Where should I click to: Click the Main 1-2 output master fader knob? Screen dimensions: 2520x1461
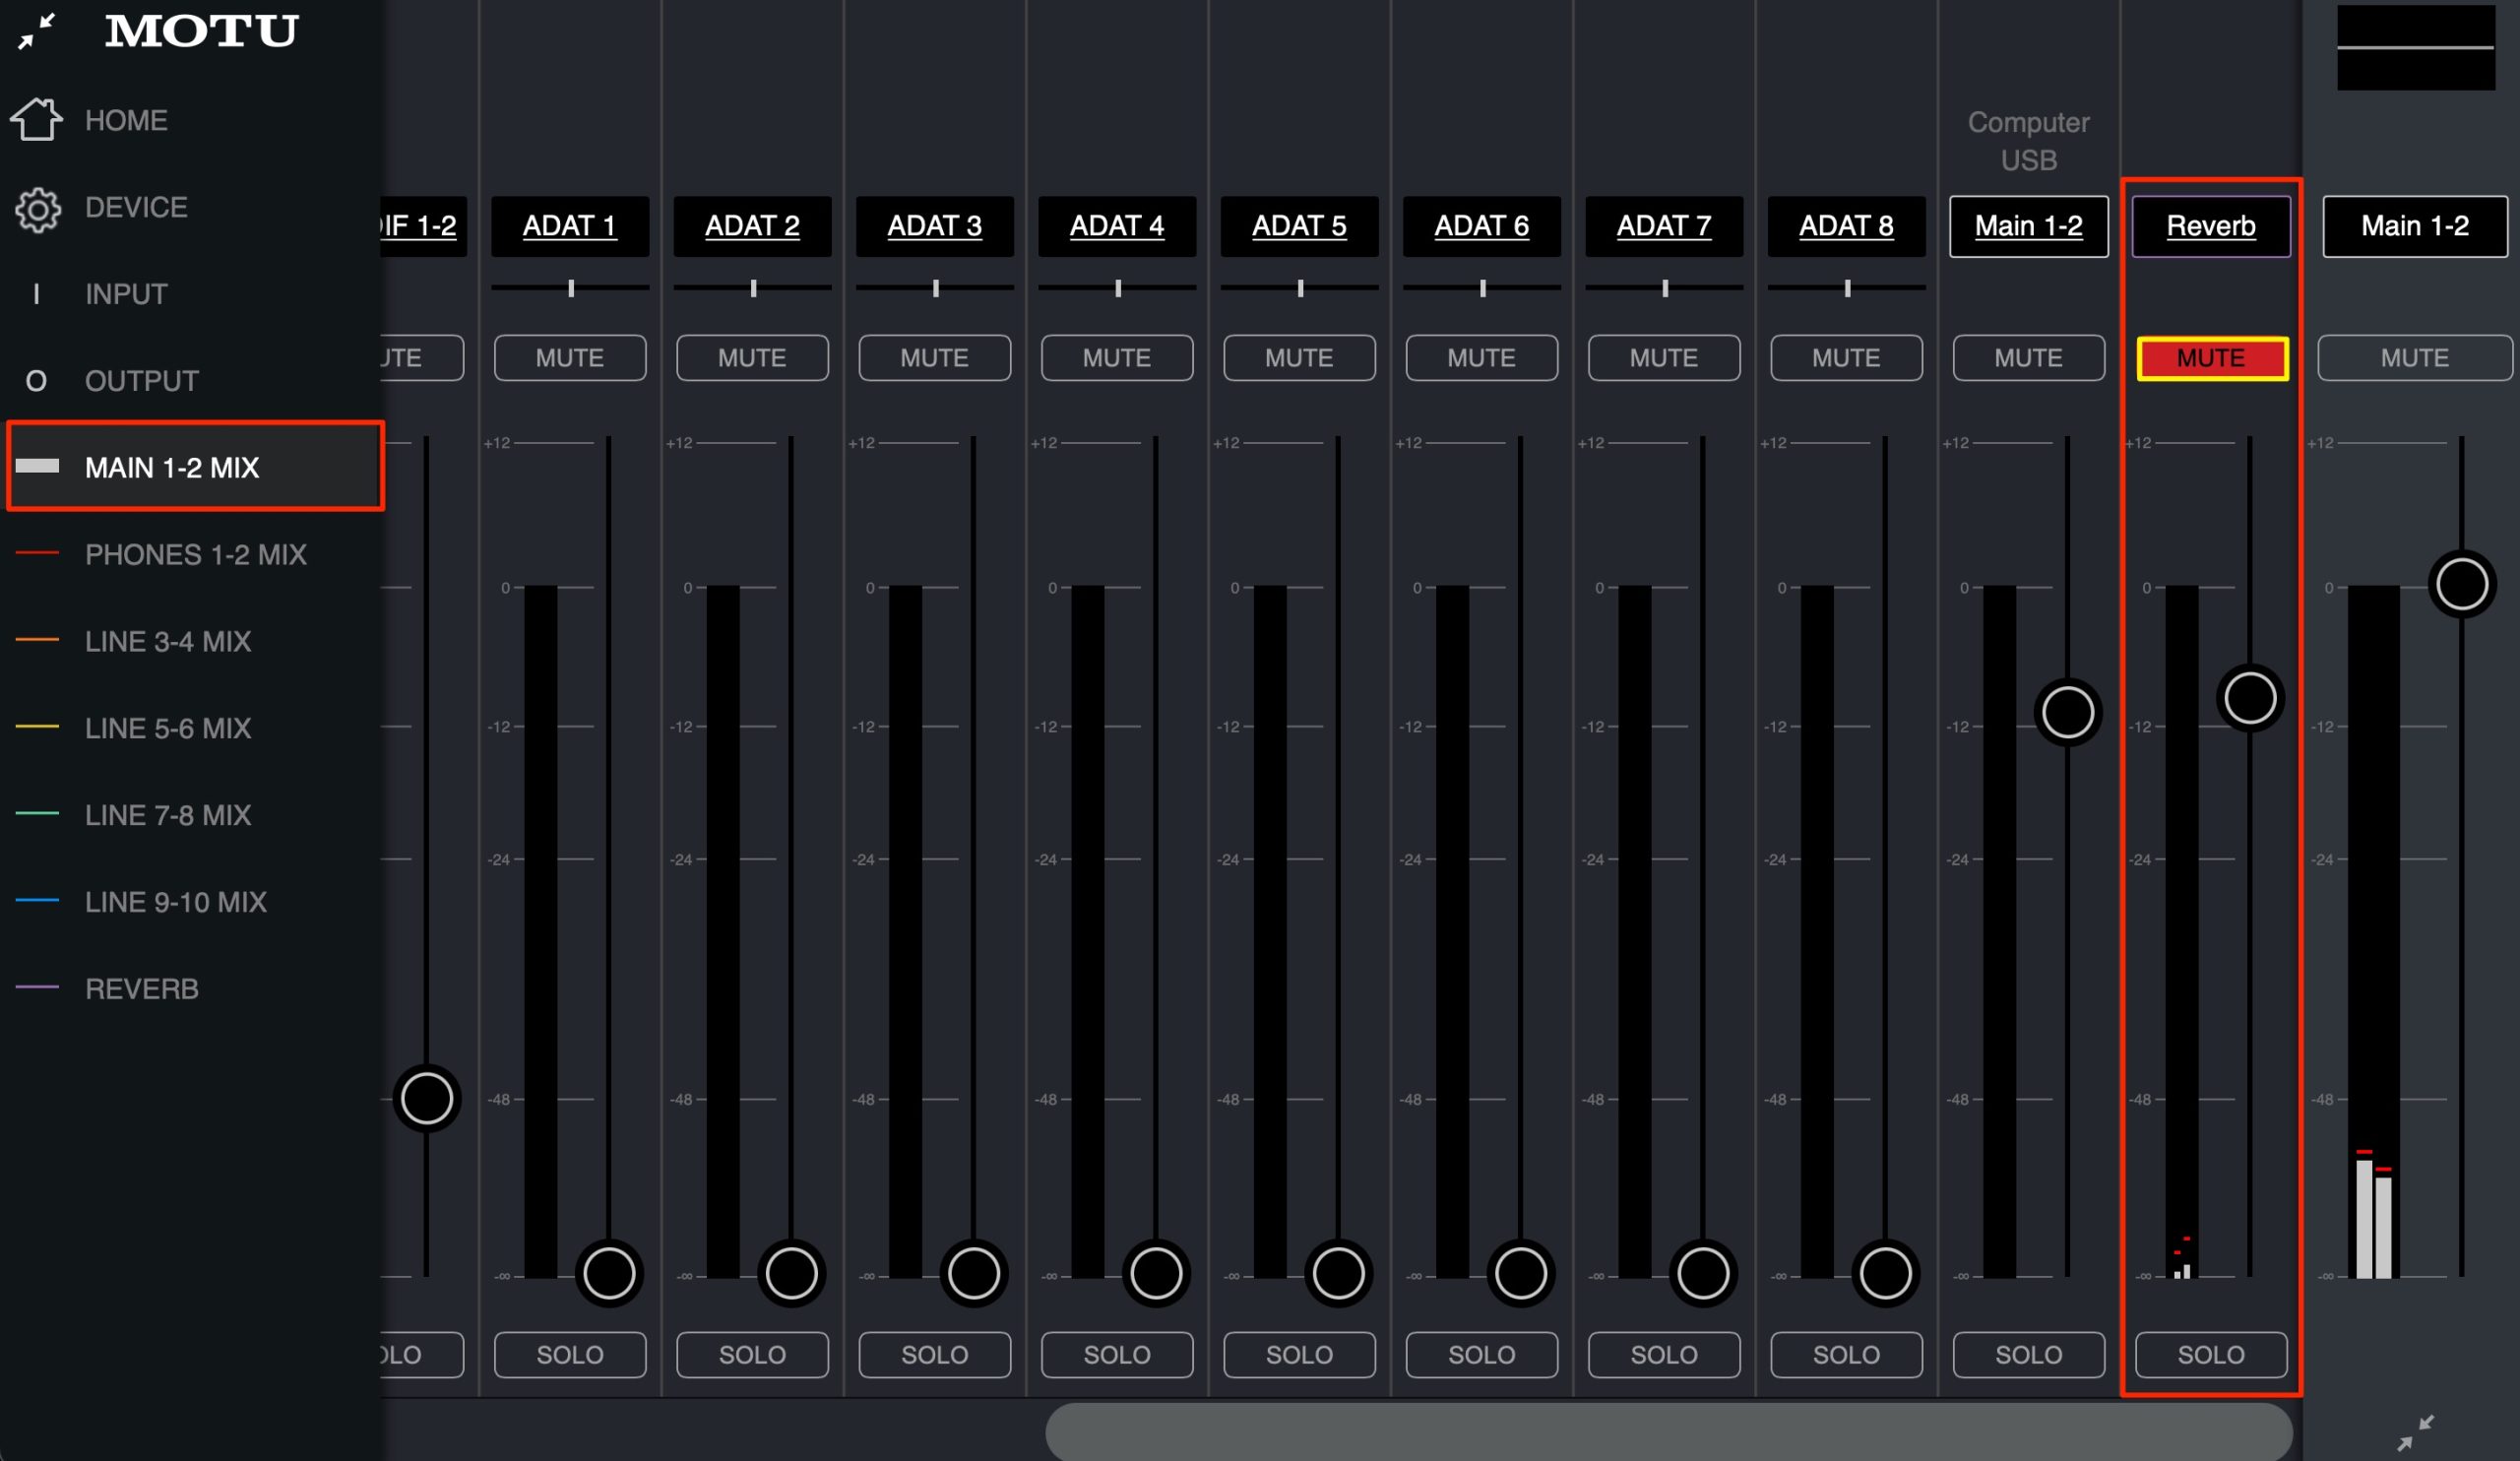click(2462, 585)
